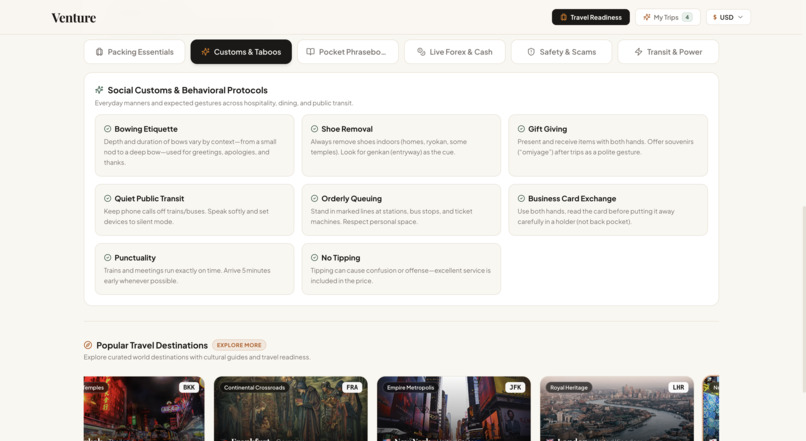Click the EXPLORE MORE badge
806x441 pixels.
pos(239,345)
